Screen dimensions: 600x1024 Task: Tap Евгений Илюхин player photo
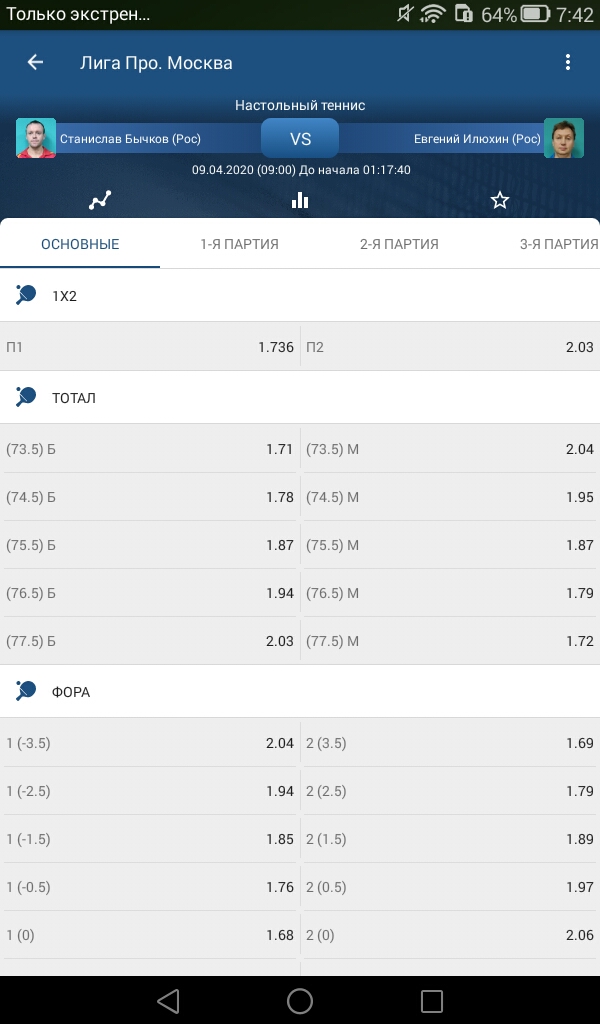563,138
